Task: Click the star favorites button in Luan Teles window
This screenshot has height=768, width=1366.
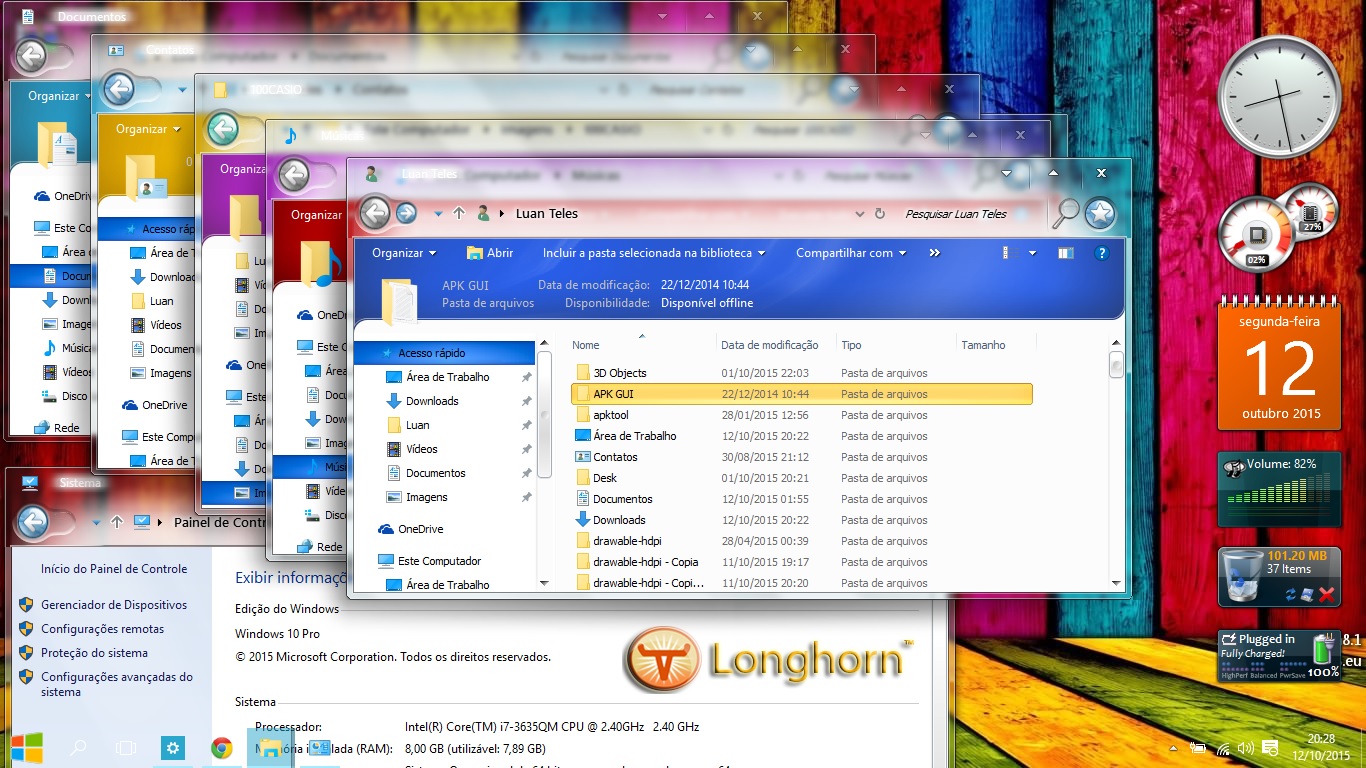Action: click(1100, 213)
